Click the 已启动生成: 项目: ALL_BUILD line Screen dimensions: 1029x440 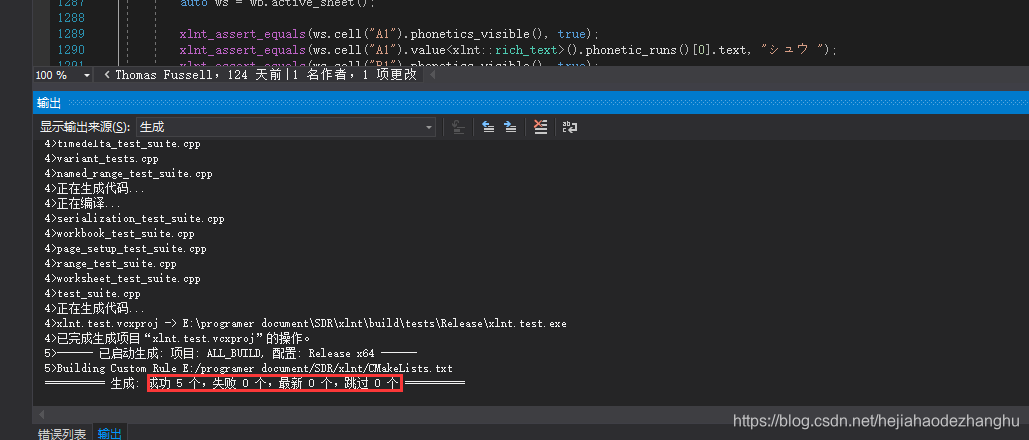click(230, 354)
